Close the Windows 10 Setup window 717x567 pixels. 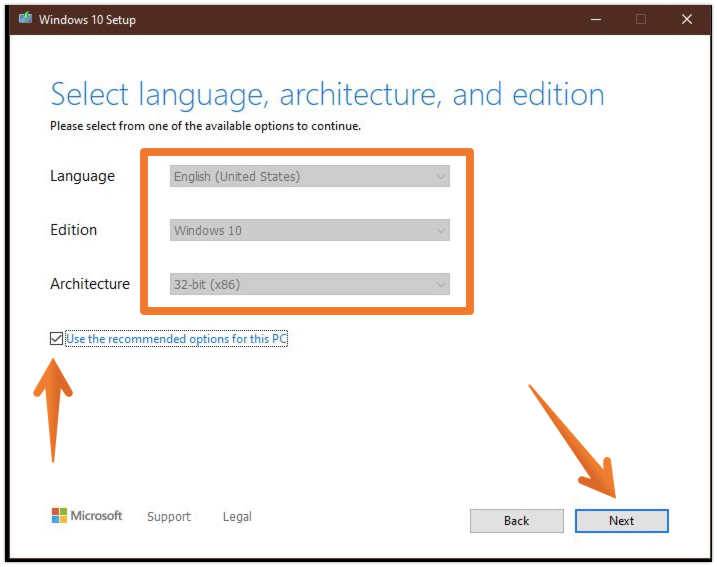tap(687, 19)
